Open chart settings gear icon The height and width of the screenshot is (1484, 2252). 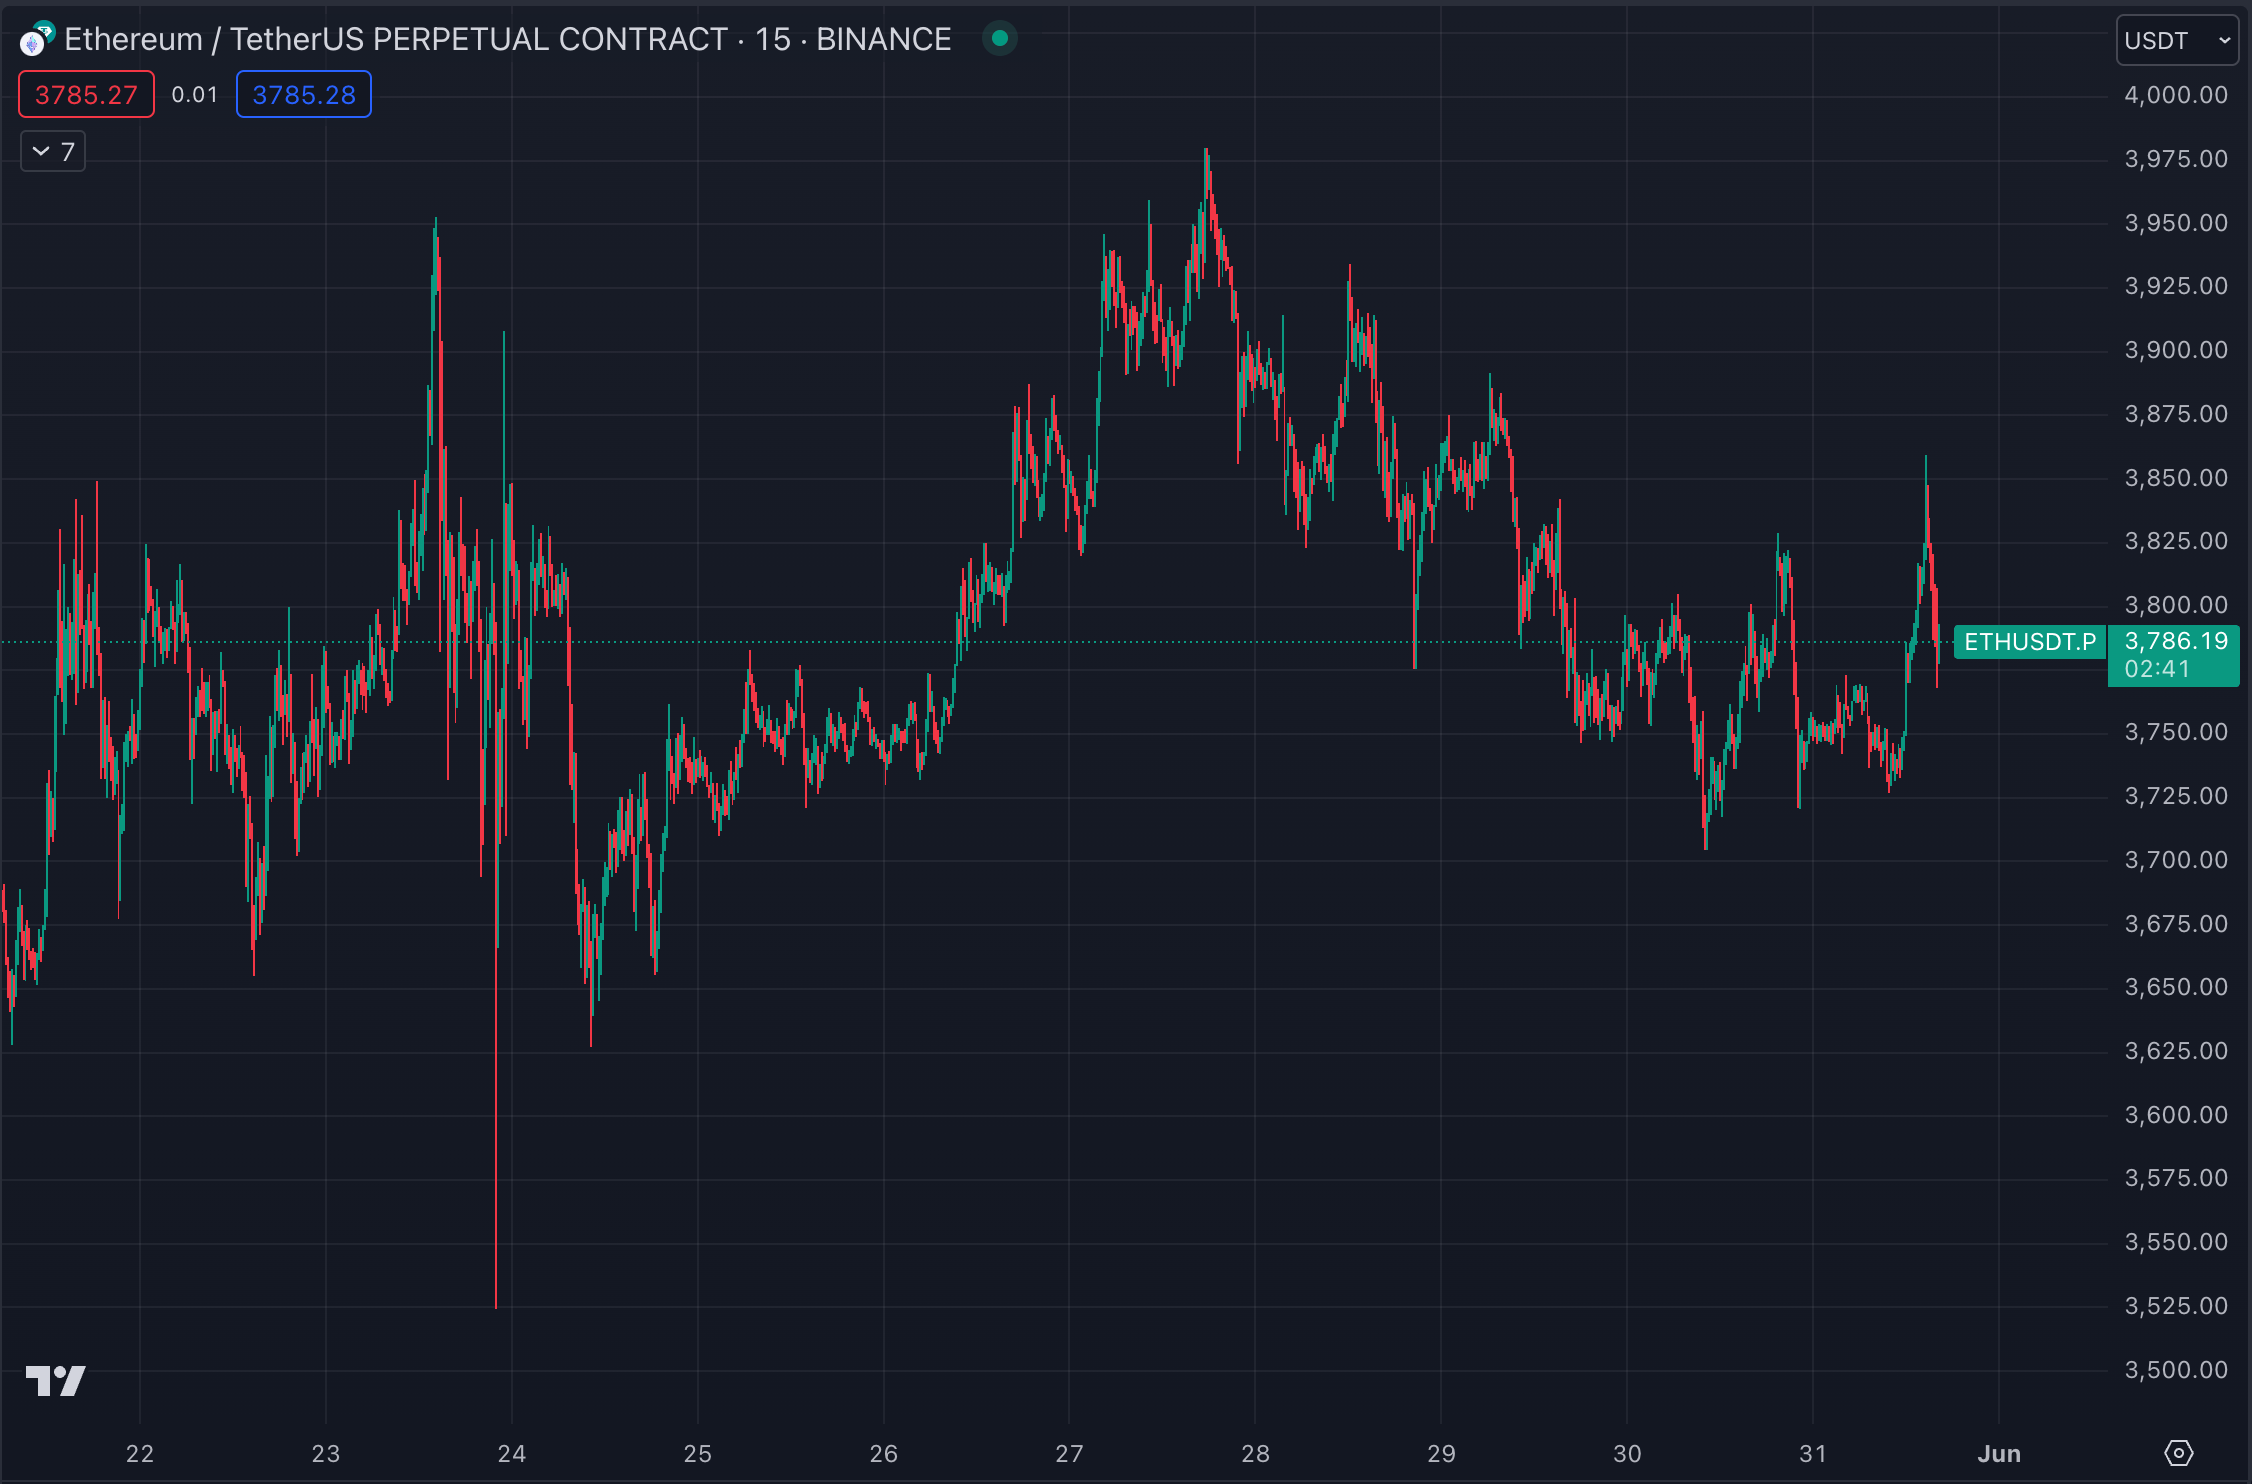coord(2178,1453)
